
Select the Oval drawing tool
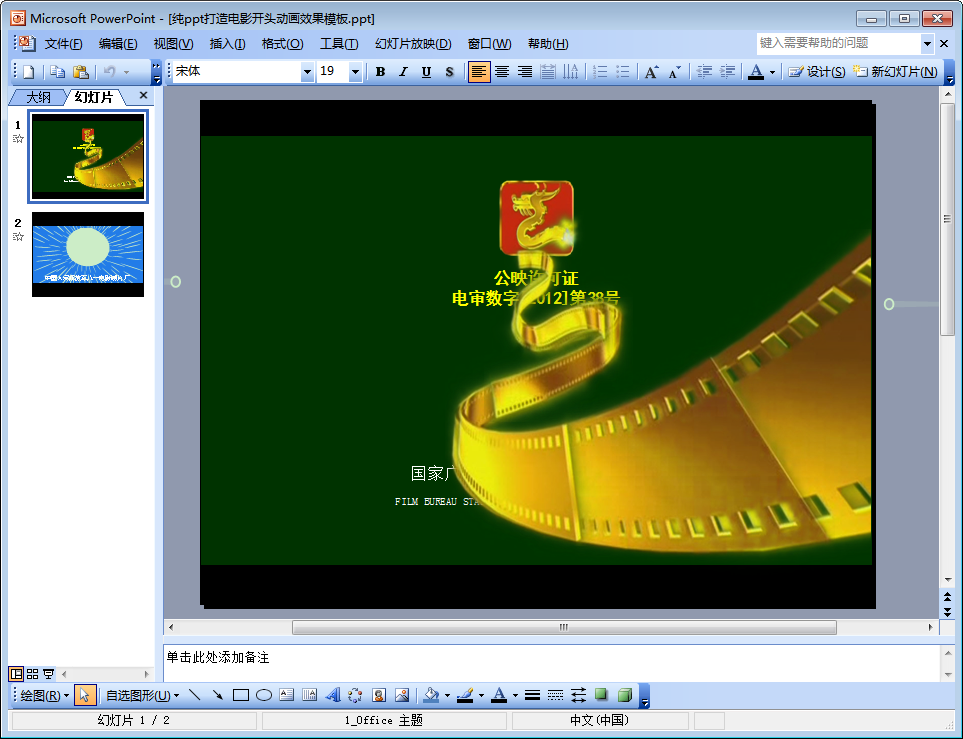pos(263,695)
